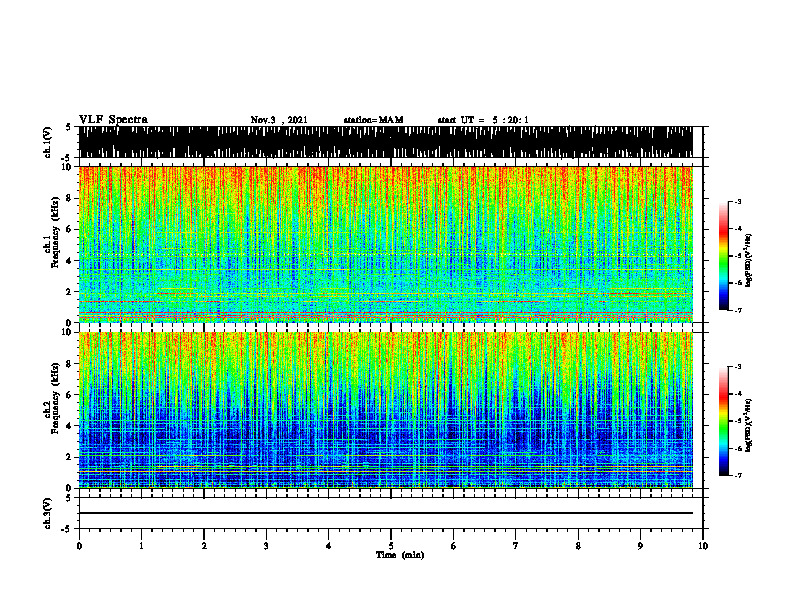Click the ch.1 'Frequency (kHz)' axis label
This screenshot has width=792, height=612.
55,232
